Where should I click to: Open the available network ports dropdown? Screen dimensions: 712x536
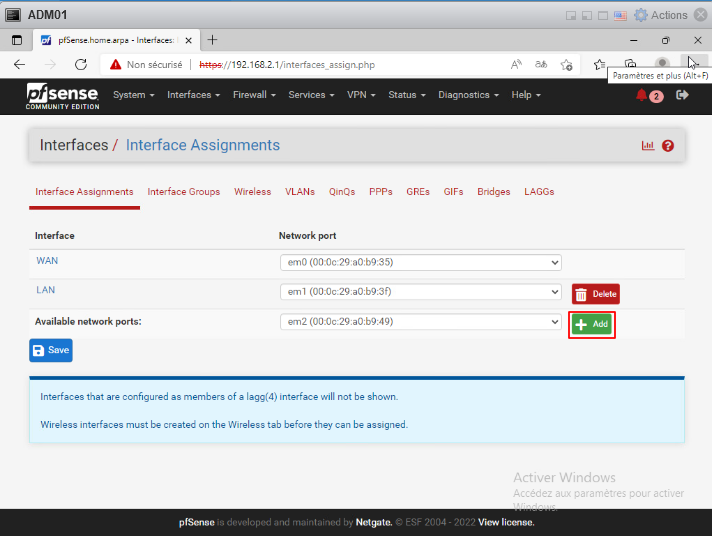tap(420, 322)
